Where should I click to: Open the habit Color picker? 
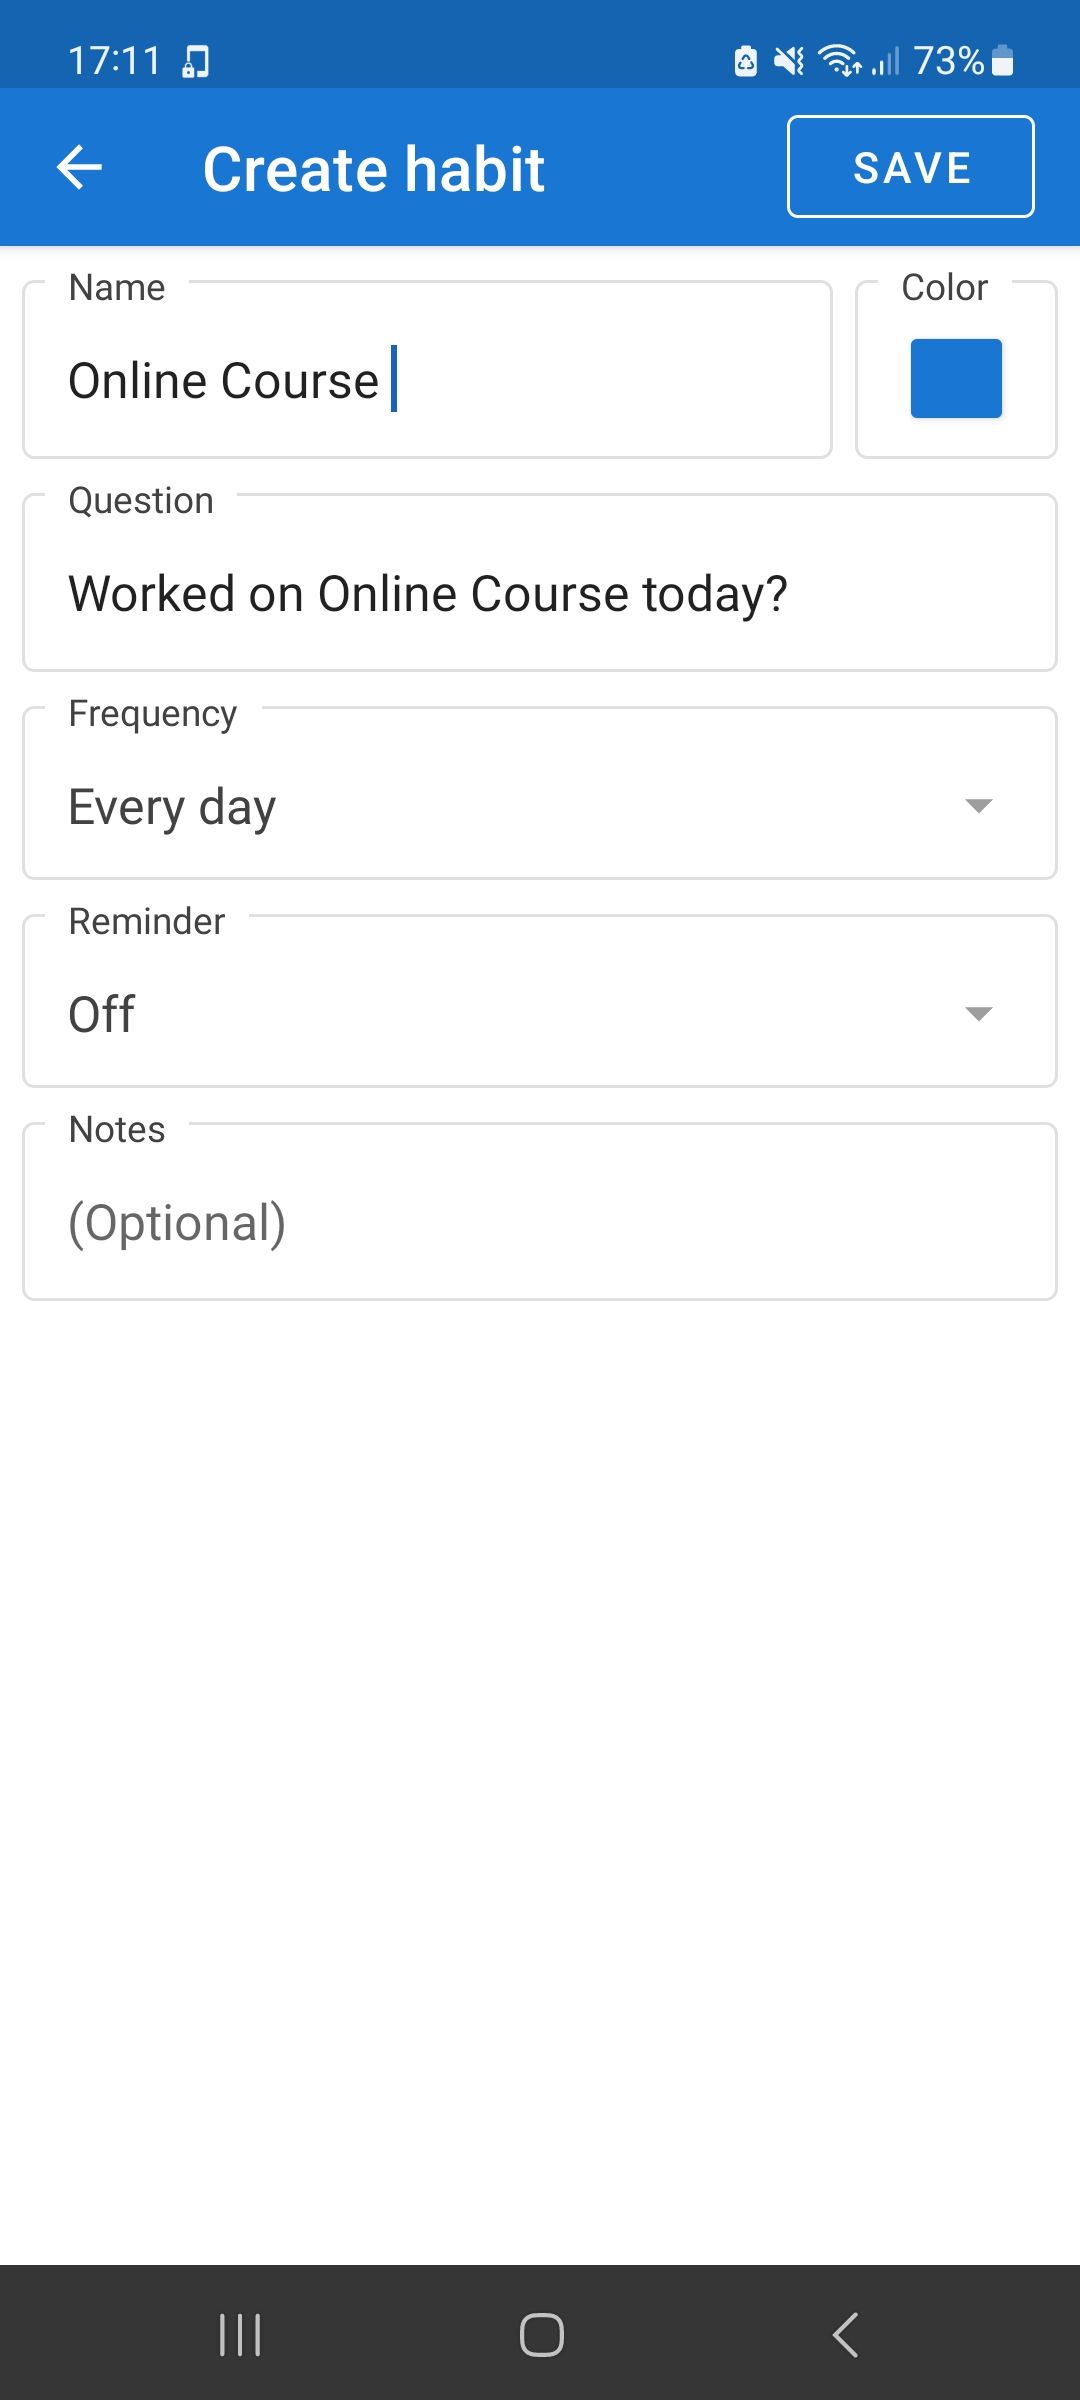pos(954,377)
